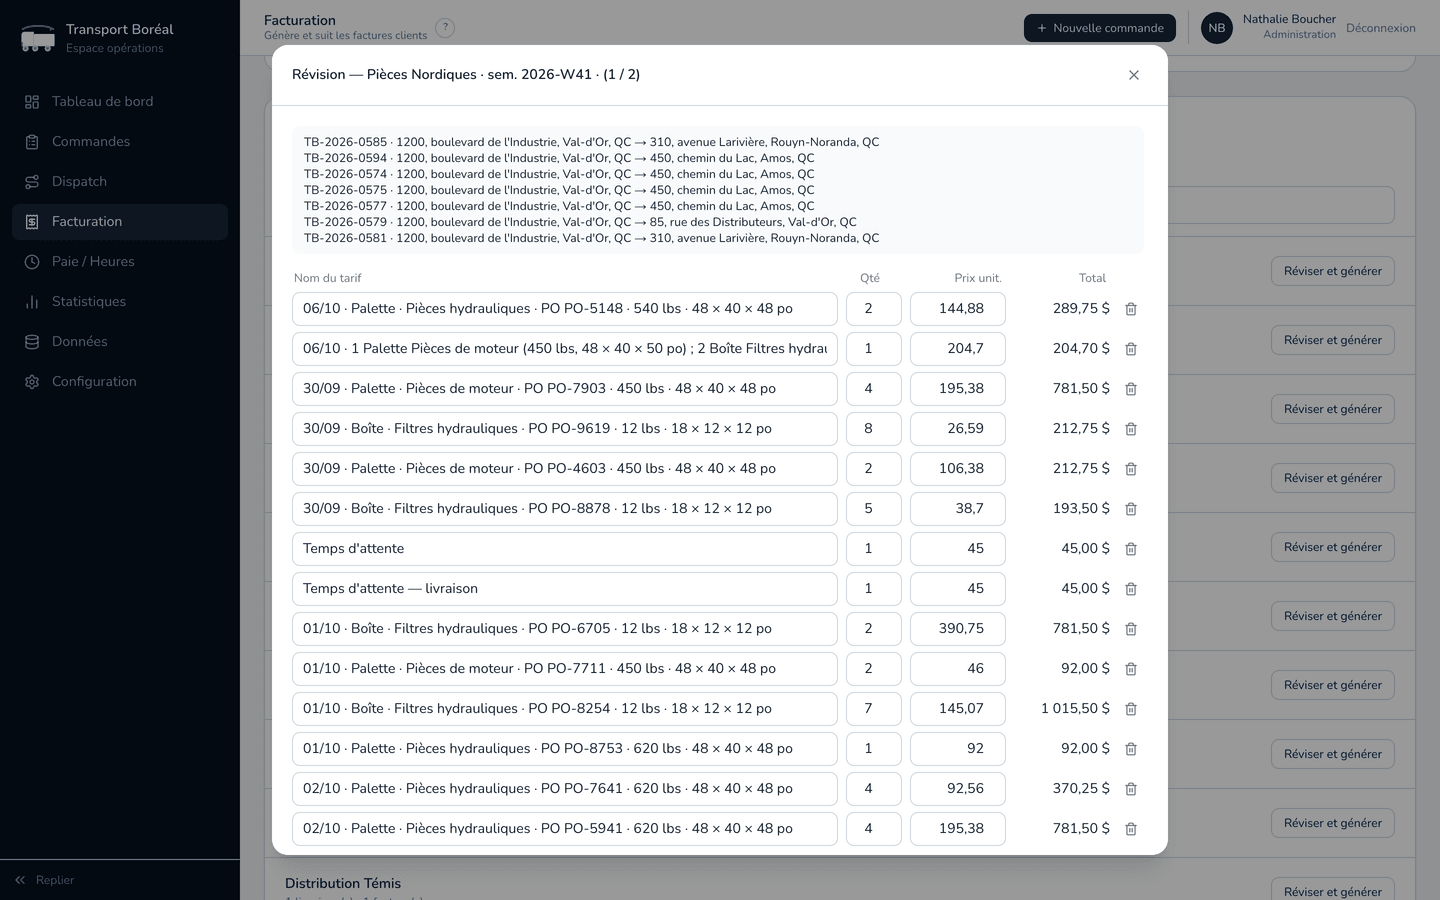The width and height of the screenshot is (1440, 900).
Task: Delete the PO-7711 line item
Action: click(1131, 669)
